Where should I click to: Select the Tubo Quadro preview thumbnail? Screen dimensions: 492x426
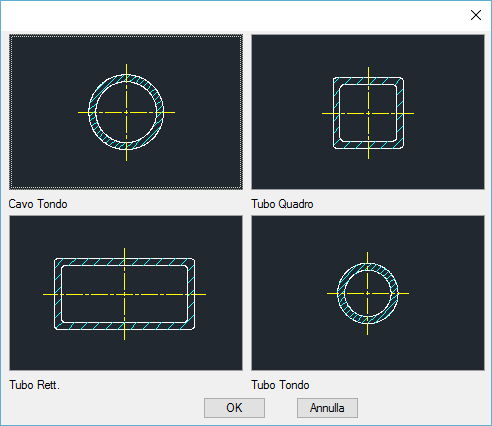(368, 112)
